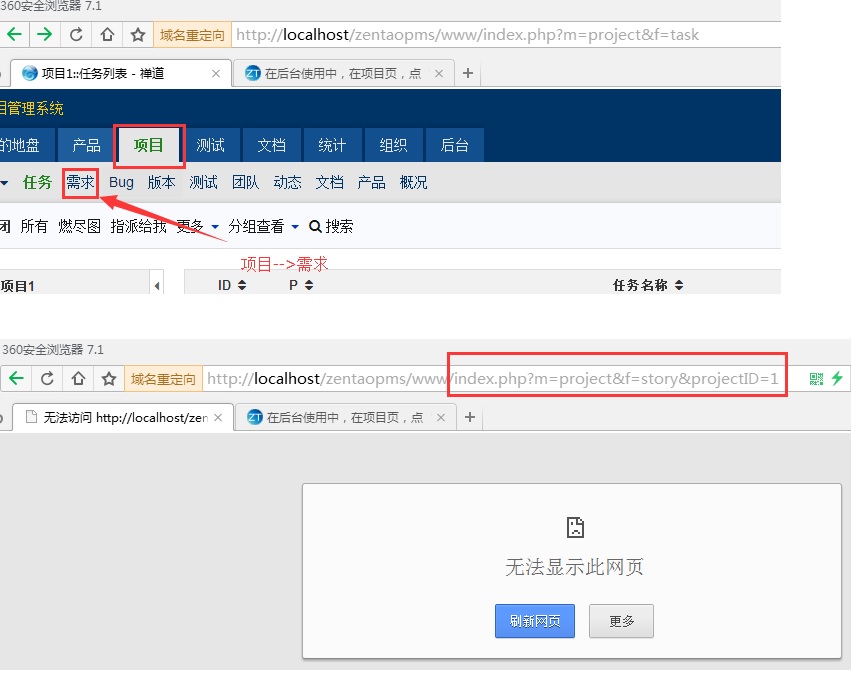853x673 pixels.
Task: Reload page in bottom browser toolbar
Action: 47,378
